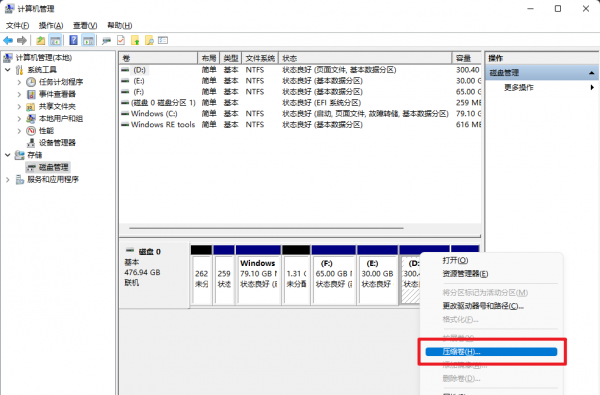Screen dimensions: 600x395
Task: Select Task Scheduler (任务计划程序) node
Action: 61,82
